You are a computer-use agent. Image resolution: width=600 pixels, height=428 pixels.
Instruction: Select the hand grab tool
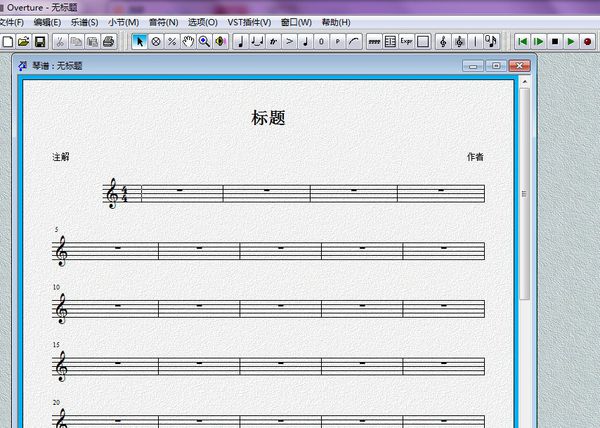click(188, 41)
